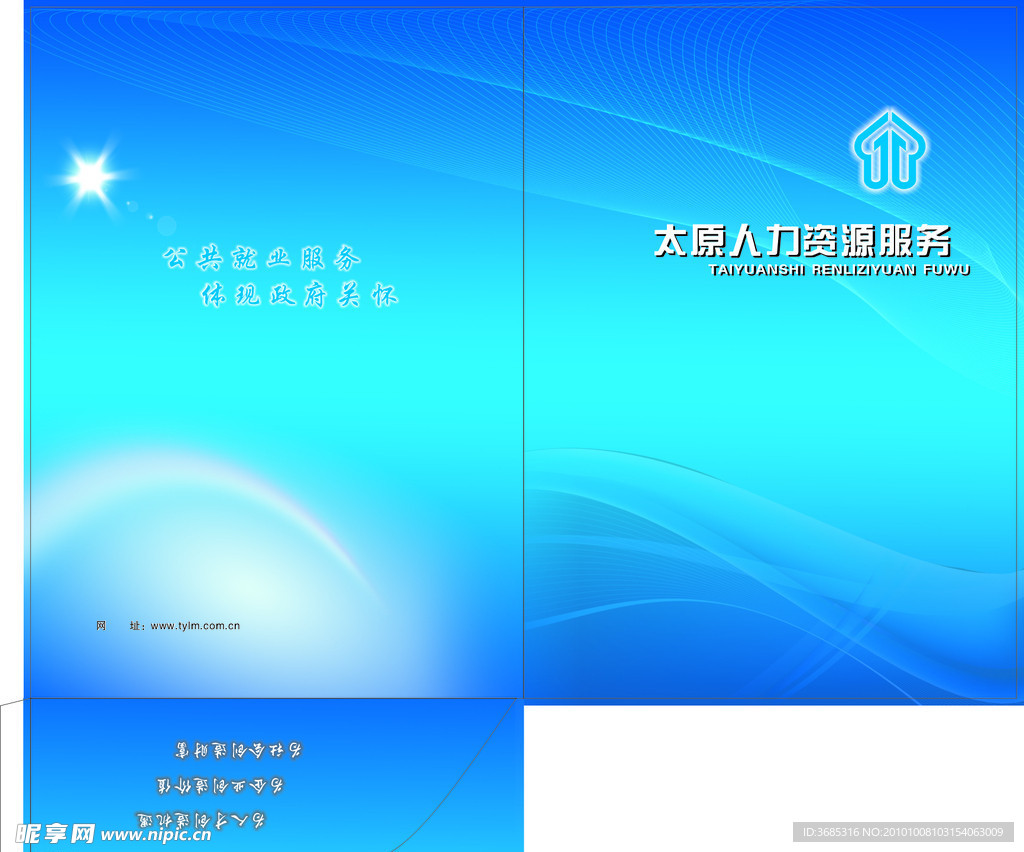The image size is (1024, 852).
Task: Select the subtitle TAIYUANSHI RENLIZIYUAN FUWU
Action: click(839, 270)
